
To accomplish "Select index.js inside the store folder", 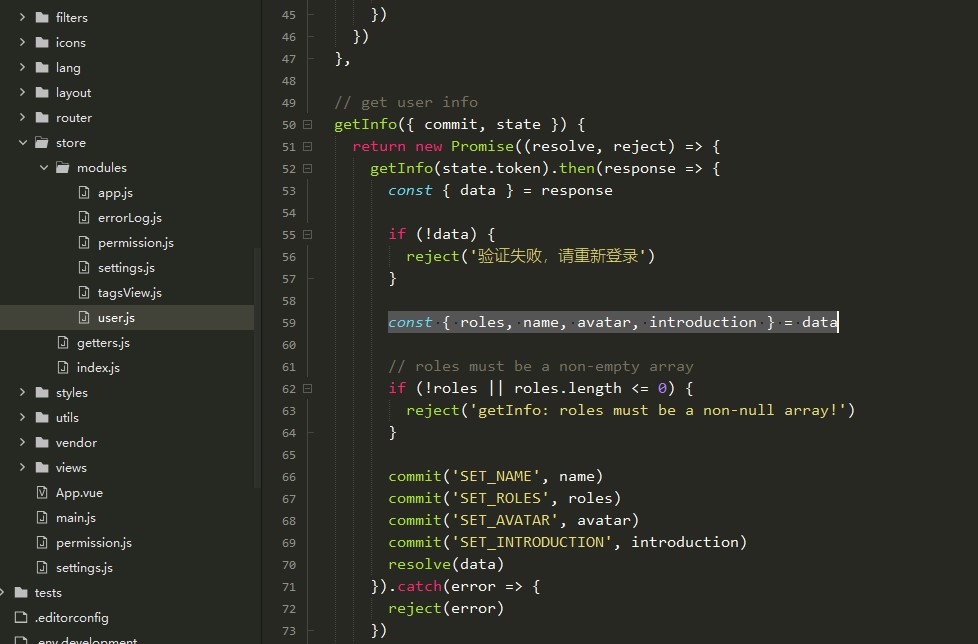I will [x=97, y=367].
